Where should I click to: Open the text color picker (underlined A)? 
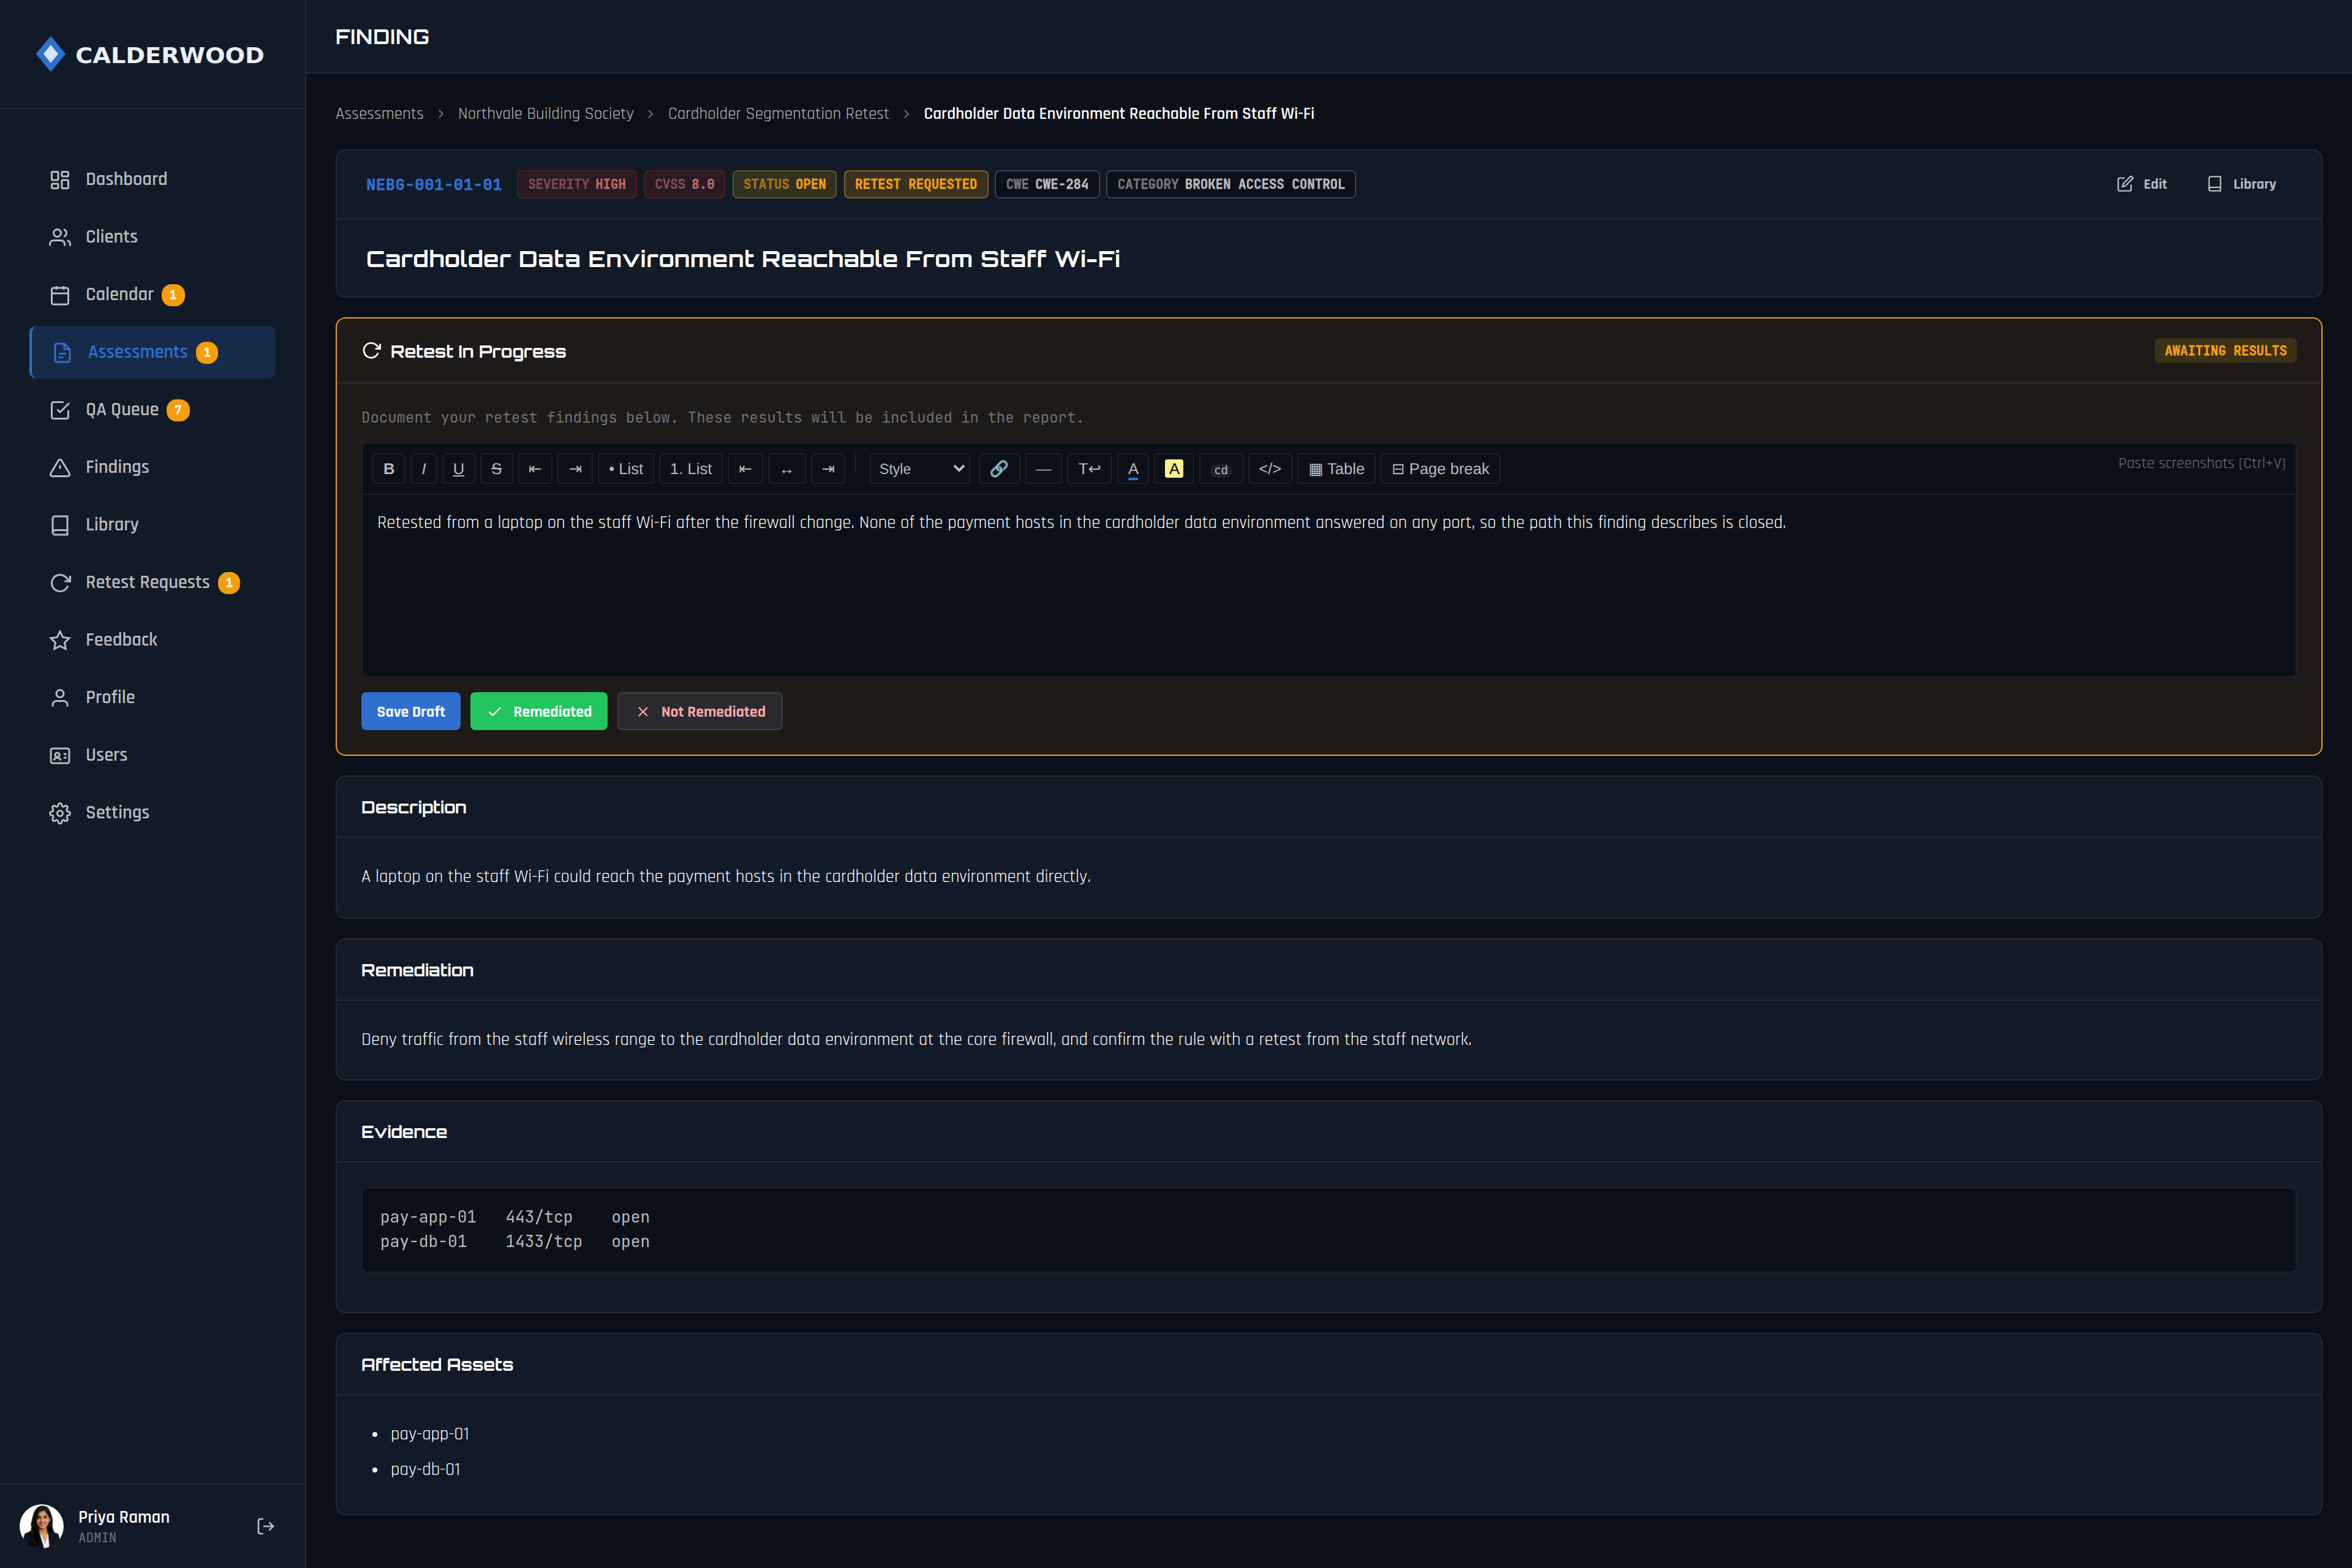(x=1133, y=469)
